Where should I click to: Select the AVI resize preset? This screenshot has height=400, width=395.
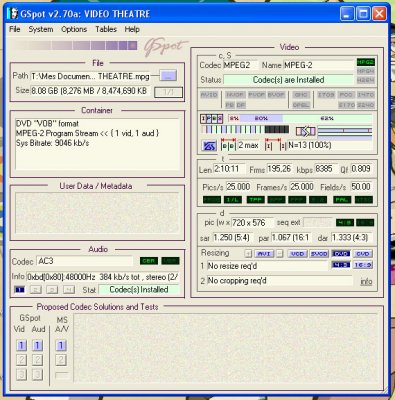click(x=264, y=254)
